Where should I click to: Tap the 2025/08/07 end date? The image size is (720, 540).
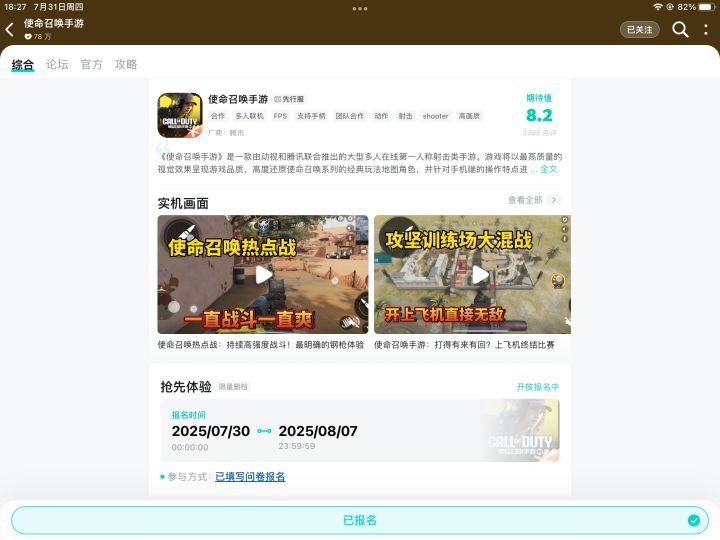(318, 431)
